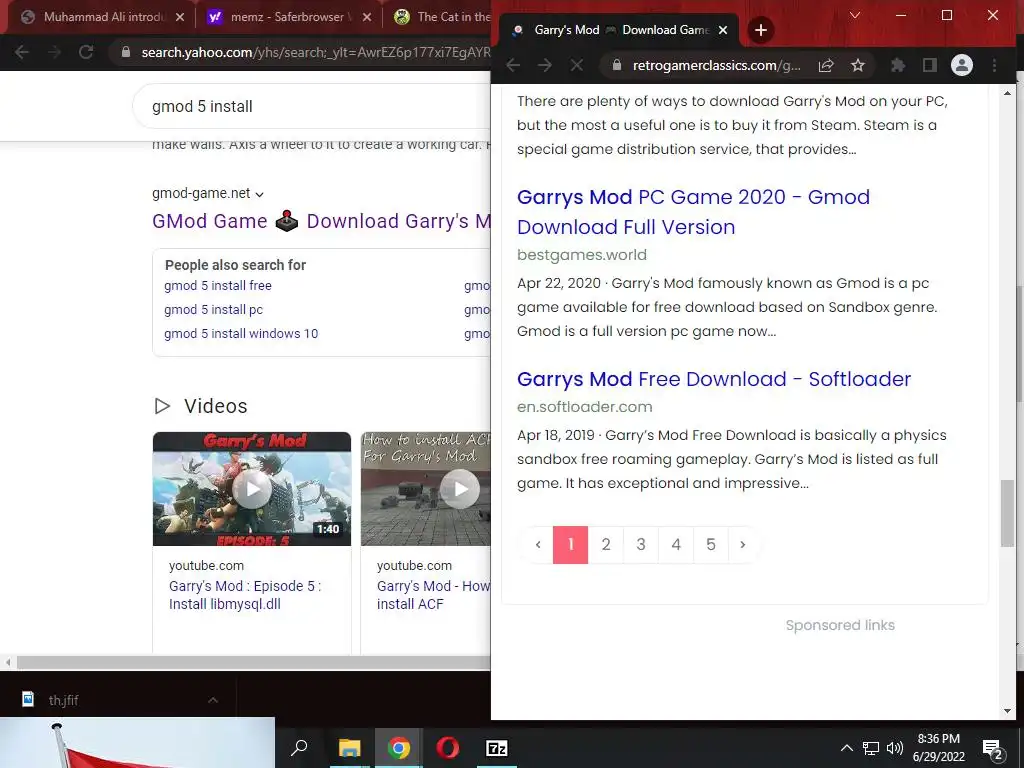Open the tab search chevron in title bar
The height and width of the screenshot is (768, 1024).
click(x=854, y=15)
